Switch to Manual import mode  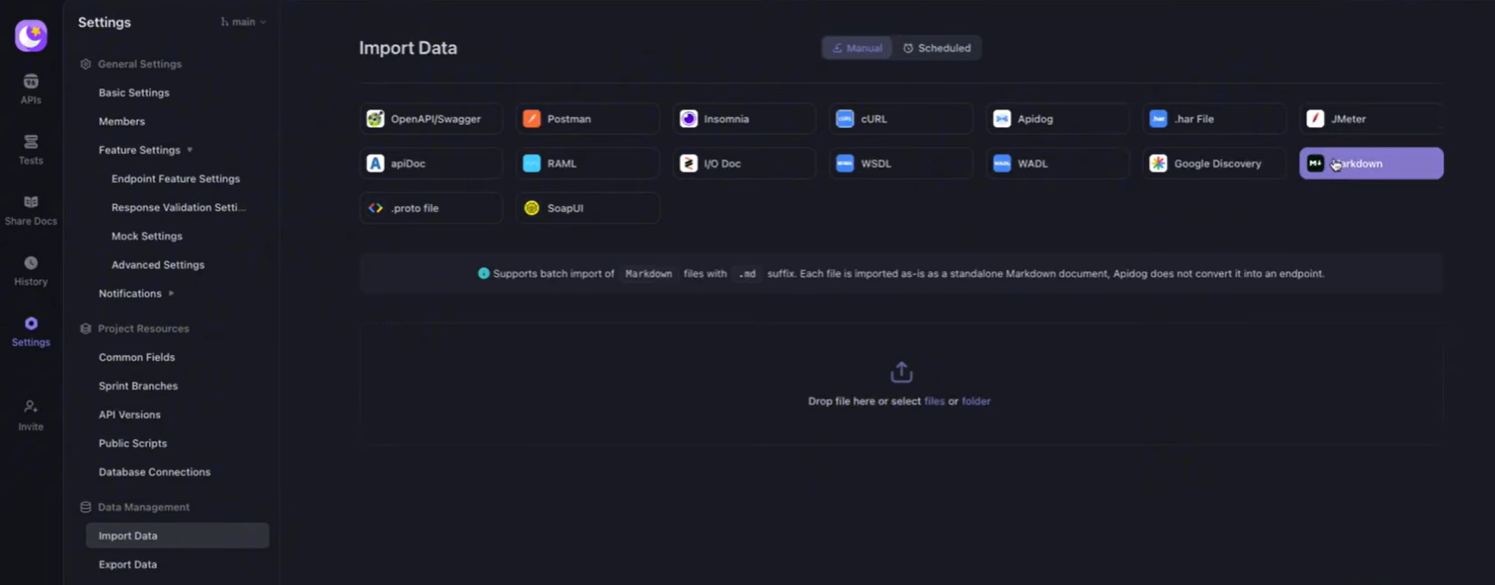[x=857, y=48]
